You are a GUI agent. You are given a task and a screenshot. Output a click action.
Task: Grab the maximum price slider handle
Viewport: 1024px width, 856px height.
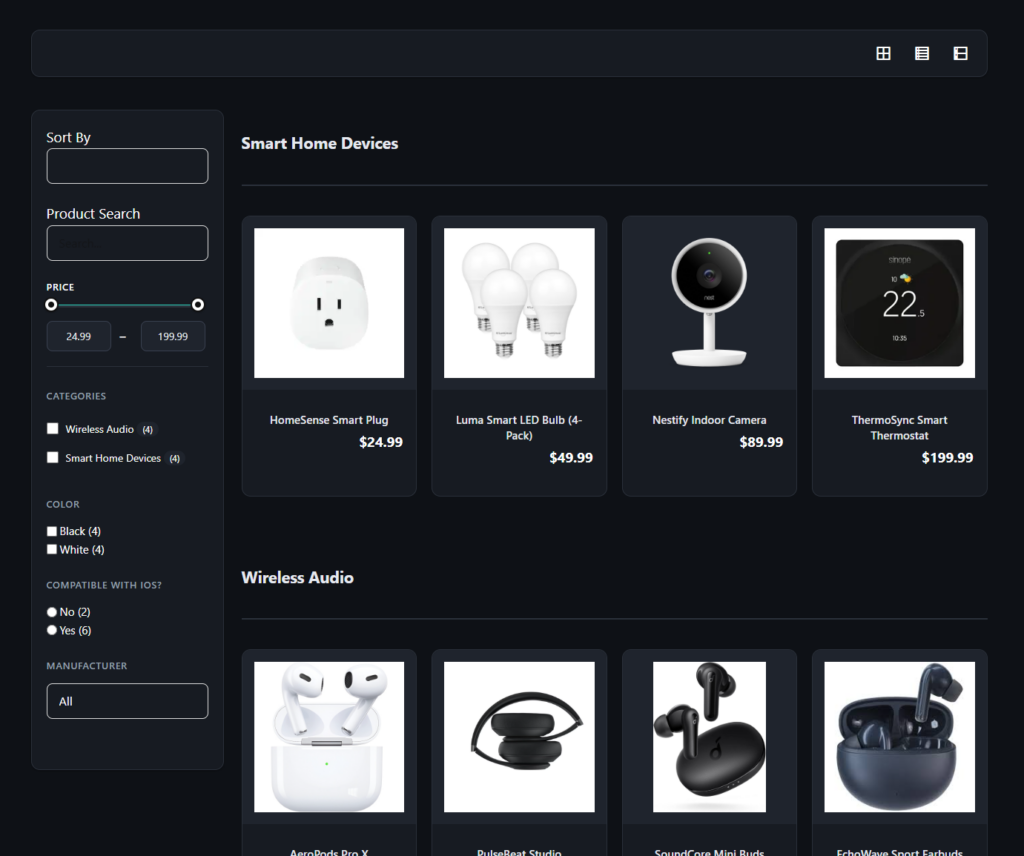click(198, 305)
